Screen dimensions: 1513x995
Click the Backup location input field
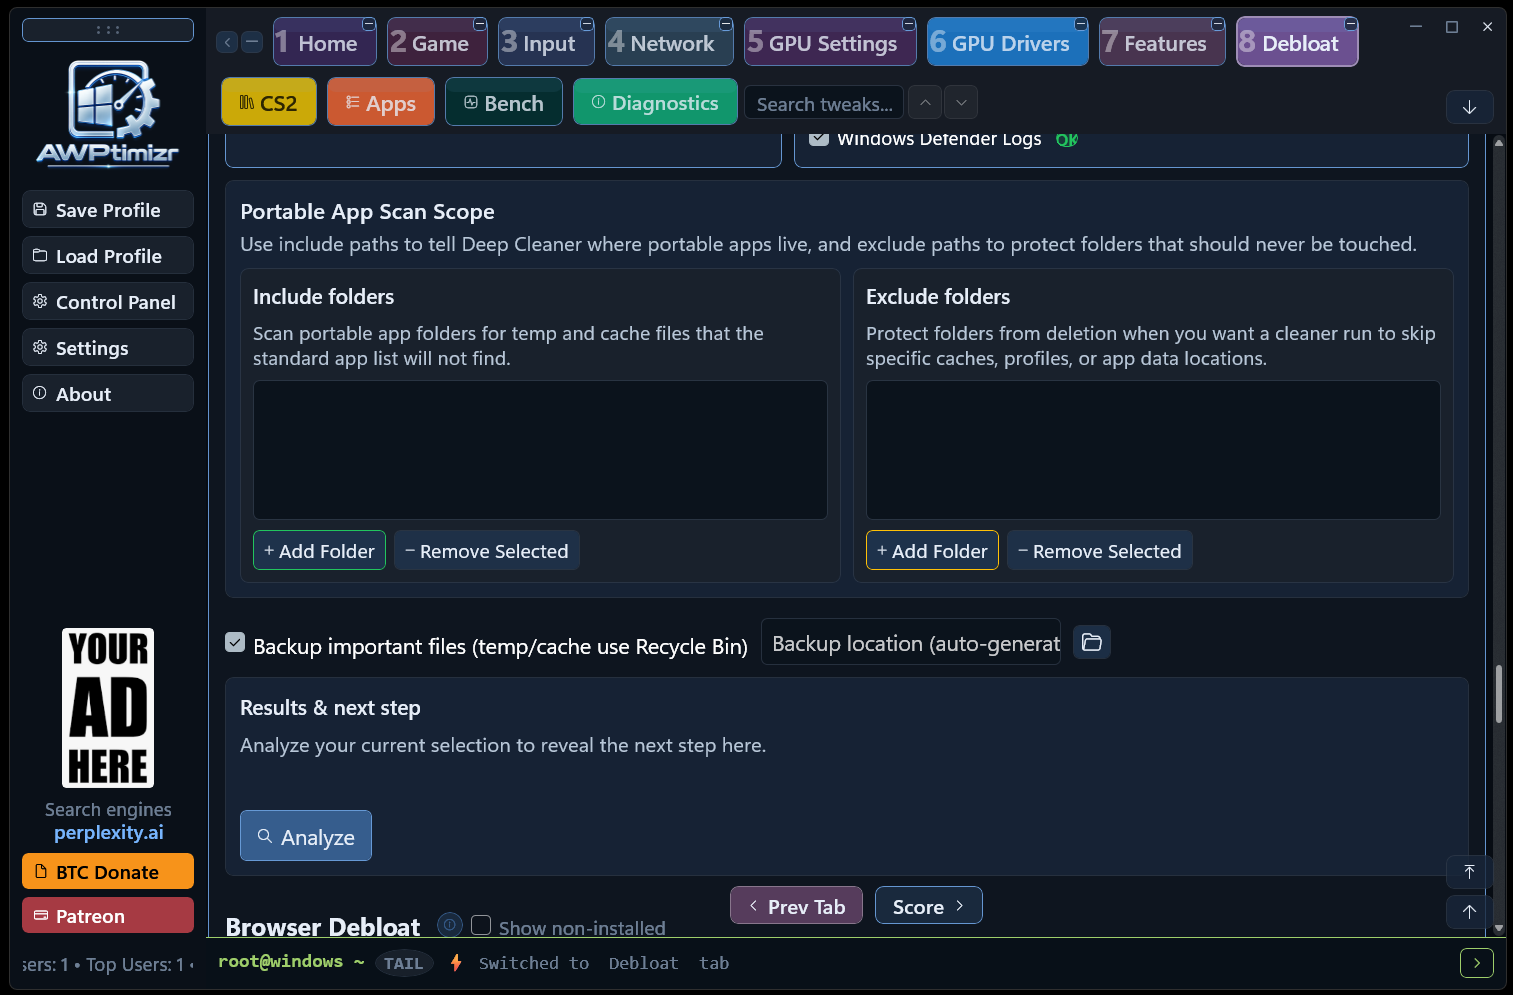click(x=911, y=642)
